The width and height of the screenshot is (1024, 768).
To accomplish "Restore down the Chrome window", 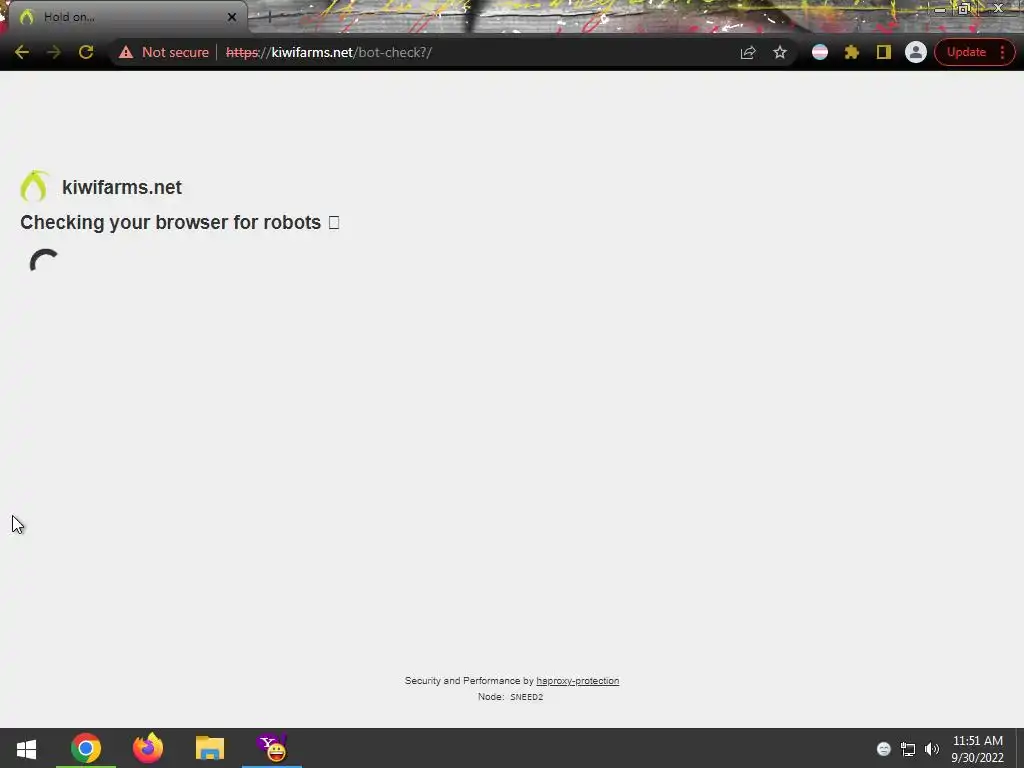I will coord(964,8).
